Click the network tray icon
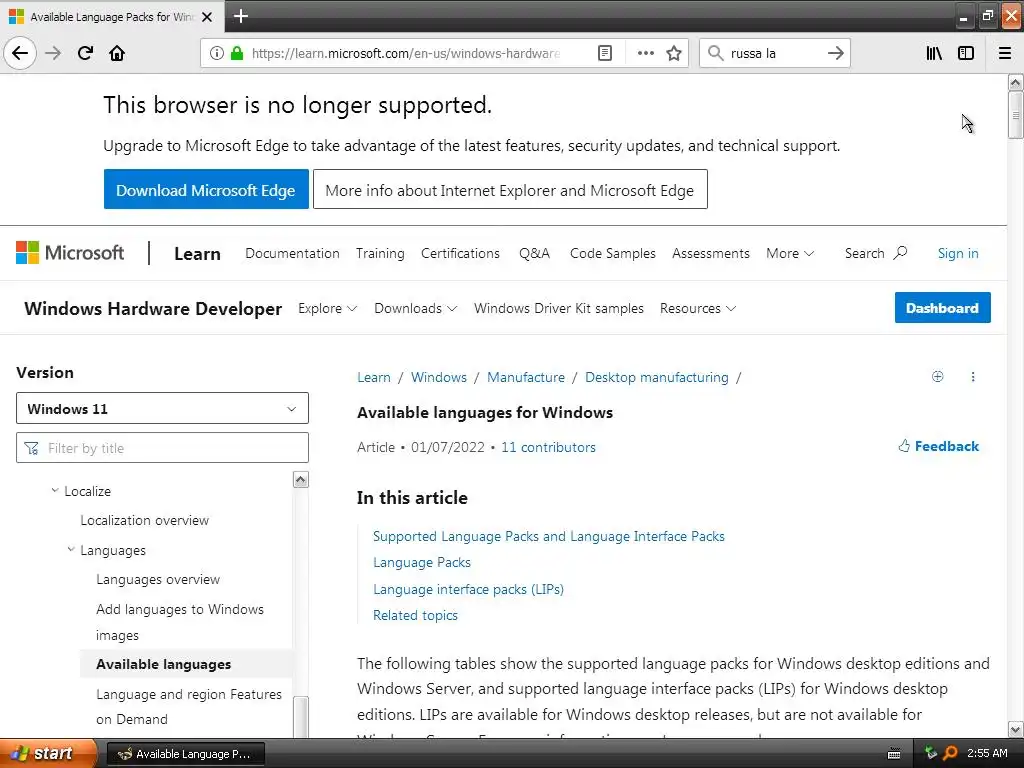The height and width of the screenshot is (768, 1024). [931, 753]
